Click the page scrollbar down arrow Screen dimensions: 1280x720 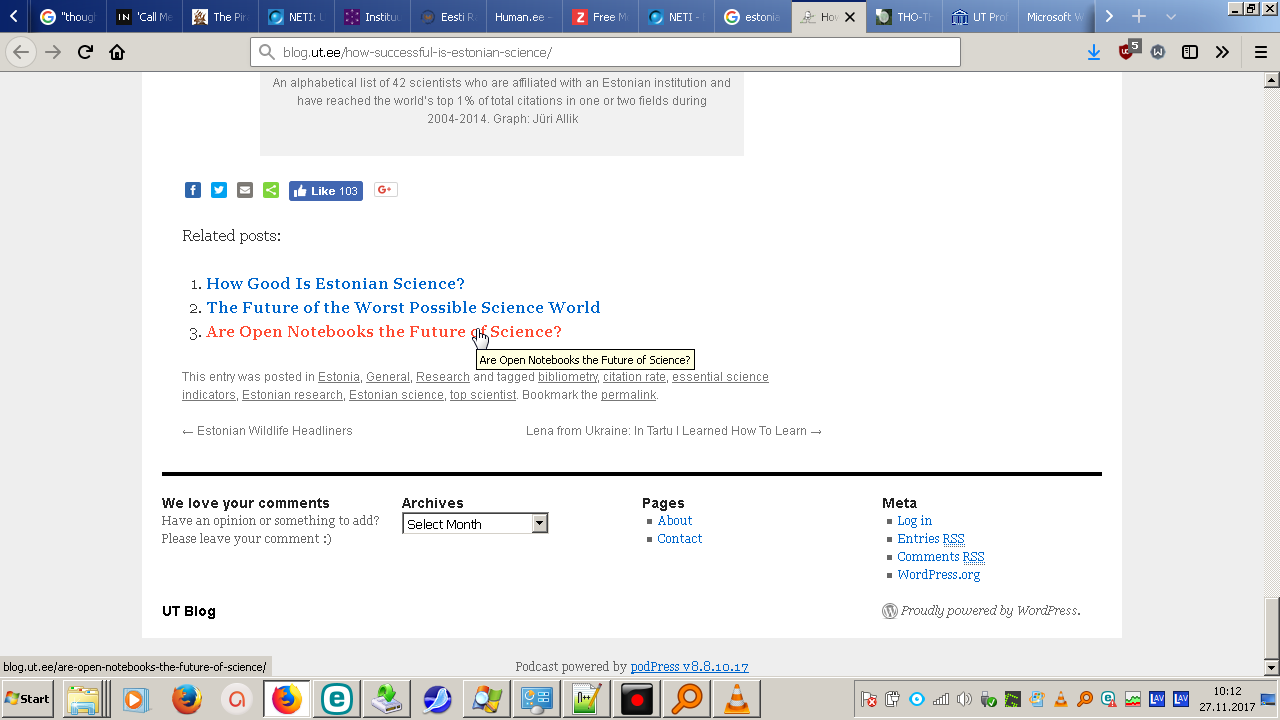pyautogui.click(x=1272, y=667)
